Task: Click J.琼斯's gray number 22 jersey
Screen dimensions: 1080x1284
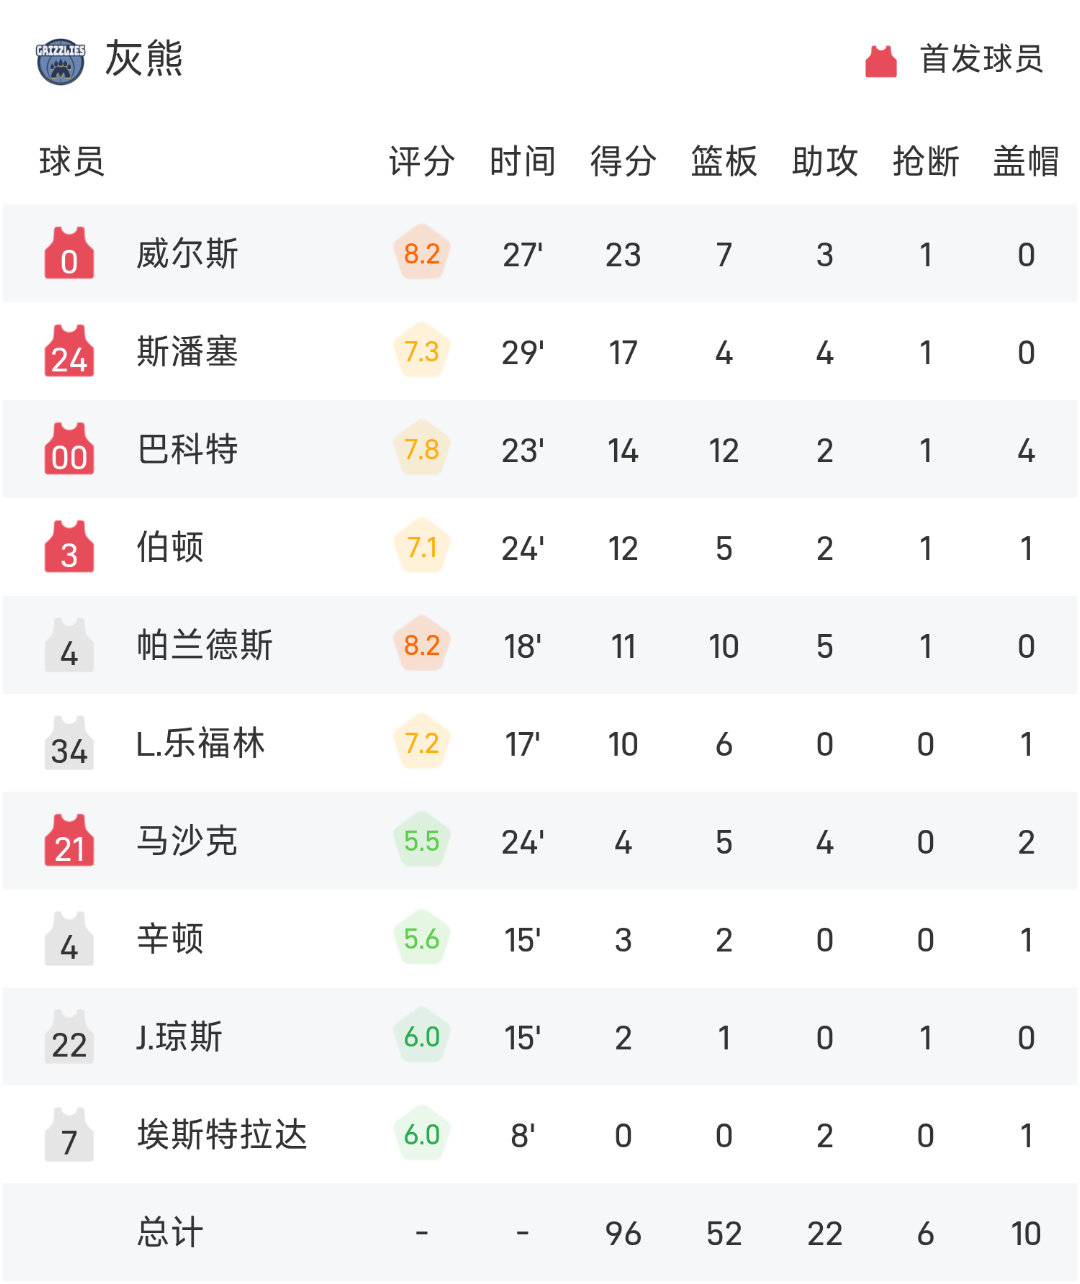Action: (x=69, y=1037)
